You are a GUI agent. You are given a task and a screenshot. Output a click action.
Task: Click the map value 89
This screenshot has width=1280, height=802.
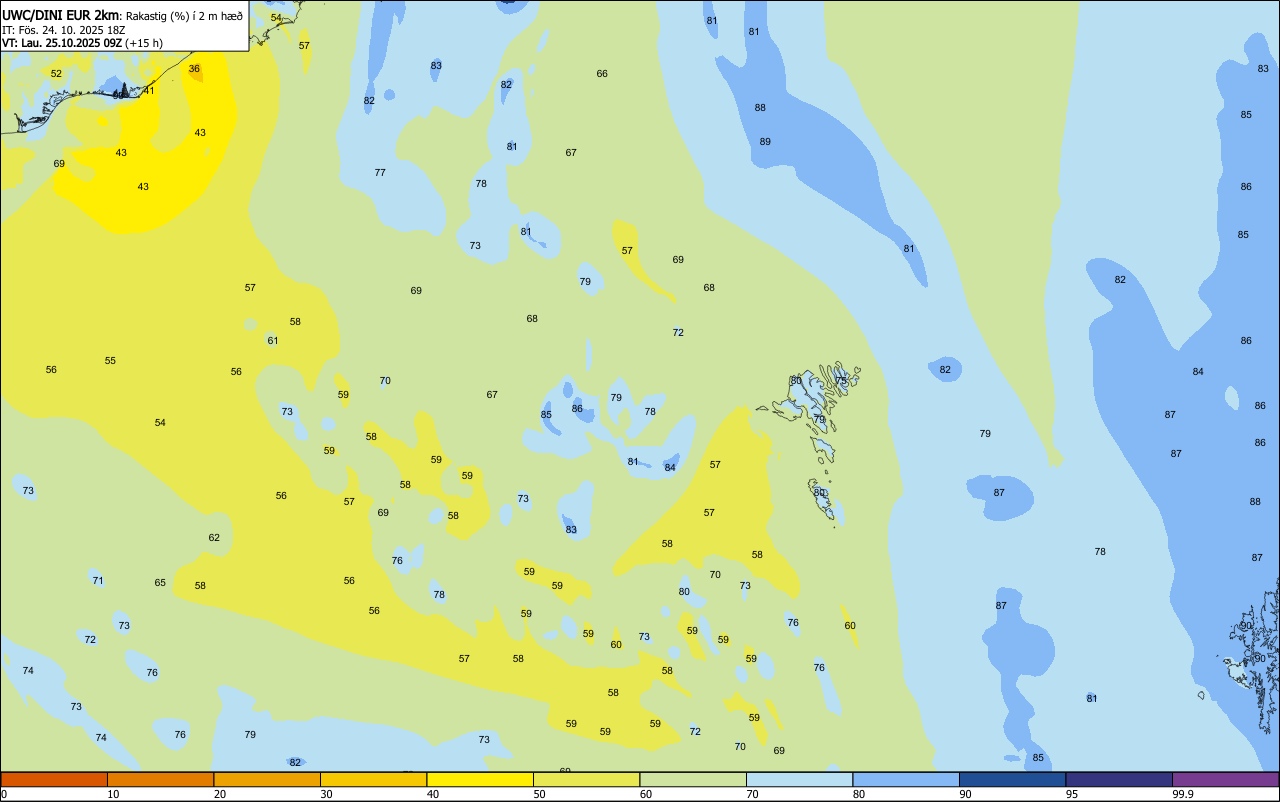point(765,141)
